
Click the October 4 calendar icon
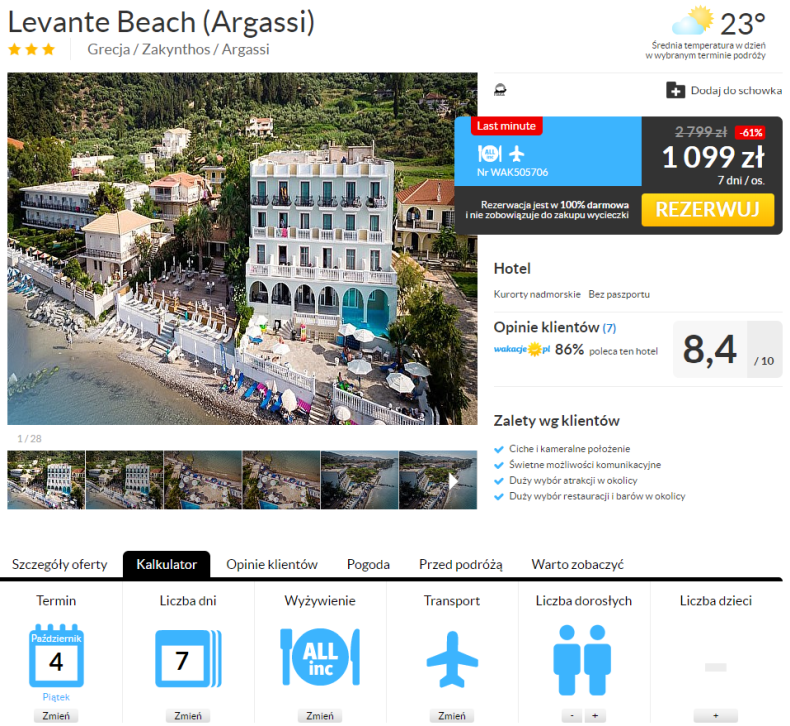coord(56,655)
